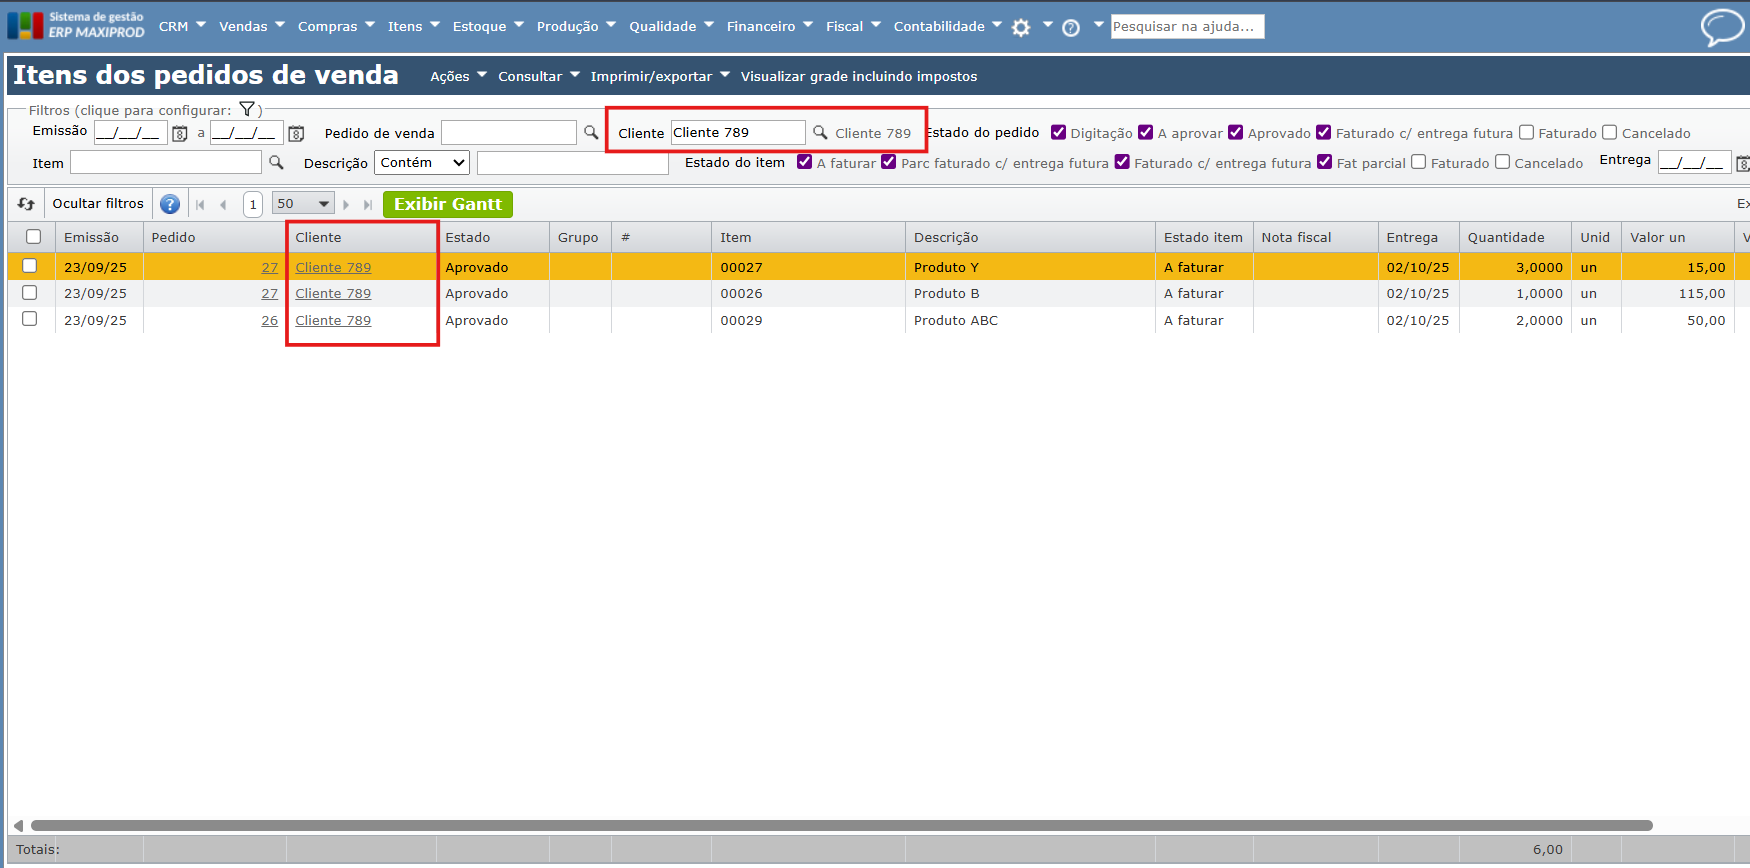This screenshot has height=868, width=1750.
Task: Open the calendar for the Emissão end date
Action: pos(296,133)
